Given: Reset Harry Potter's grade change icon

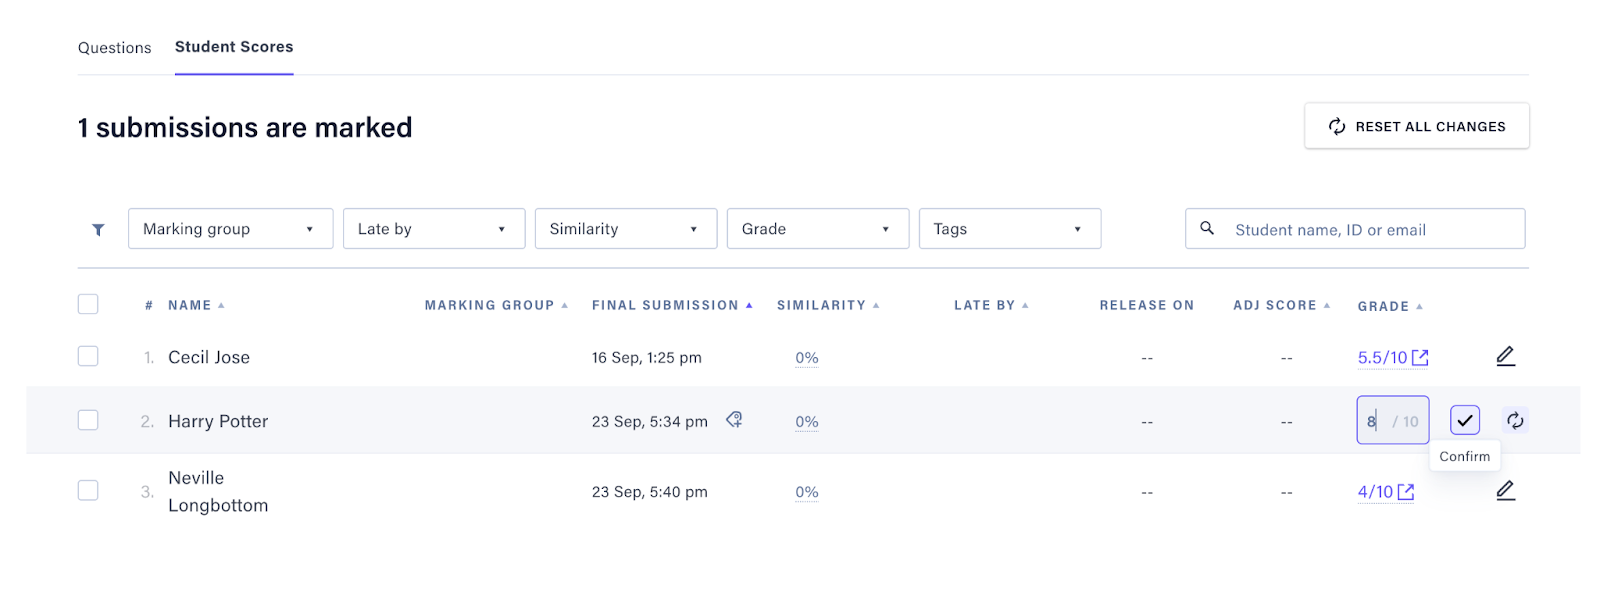Looking at the screenshot, I should [1515, 421].
